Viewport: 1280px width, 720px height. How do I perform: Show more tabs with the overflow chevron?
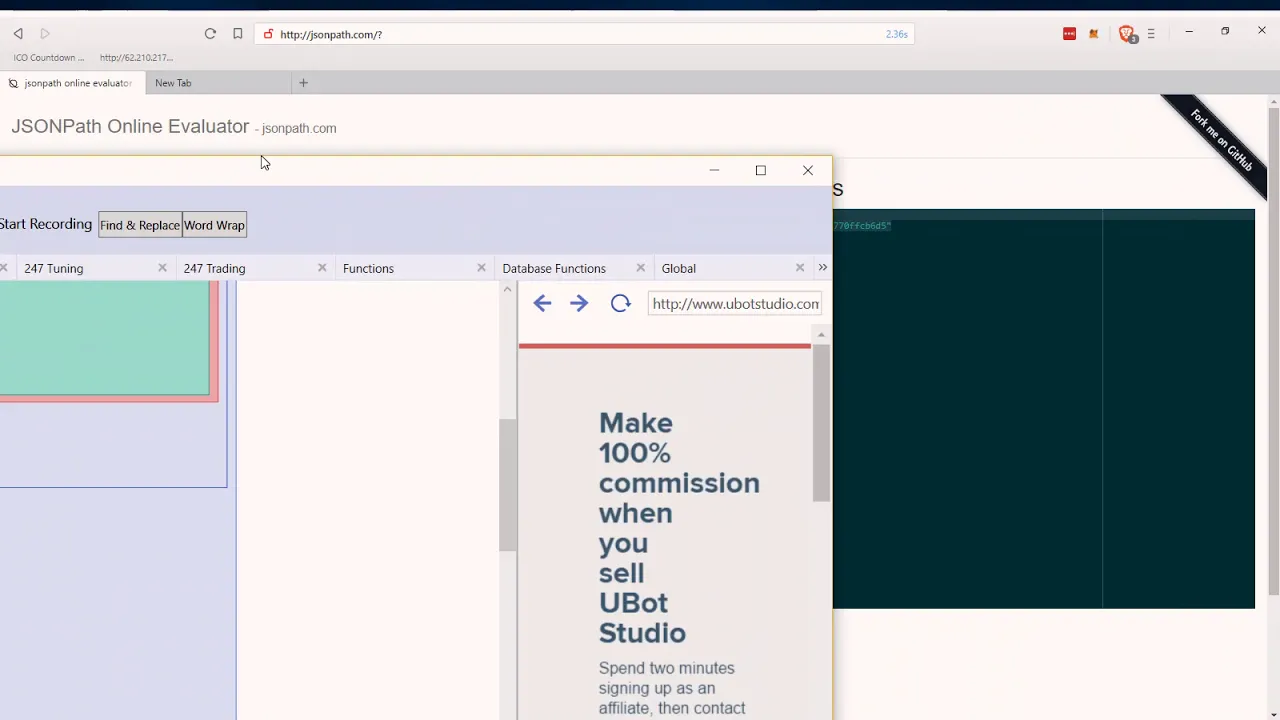coord(823,268)
